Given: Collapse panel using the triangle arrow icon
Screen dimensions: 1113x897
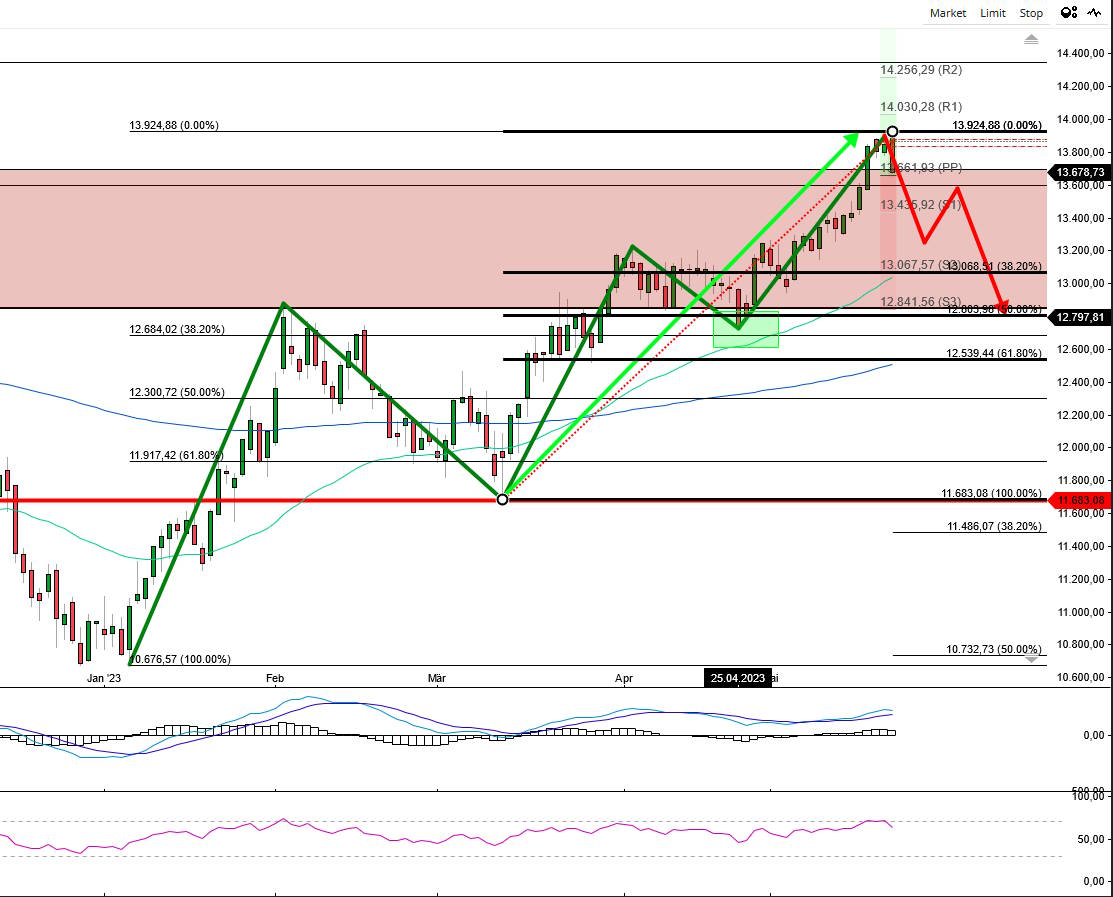Looking at the screenshot, I should (1030, 38).
